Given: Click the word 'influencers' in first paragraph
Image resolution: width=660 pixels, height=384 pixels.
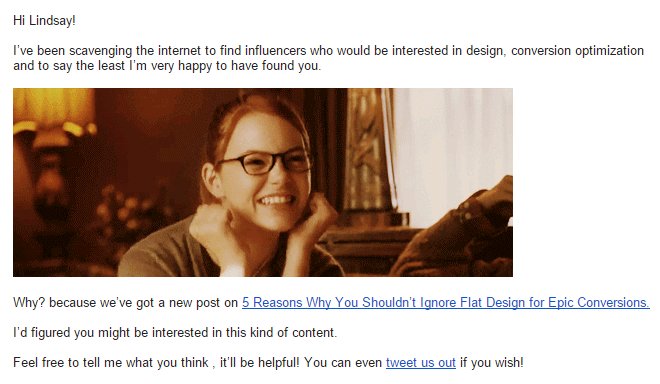Looking at the screenshot, I should click(x=275, y=51).
